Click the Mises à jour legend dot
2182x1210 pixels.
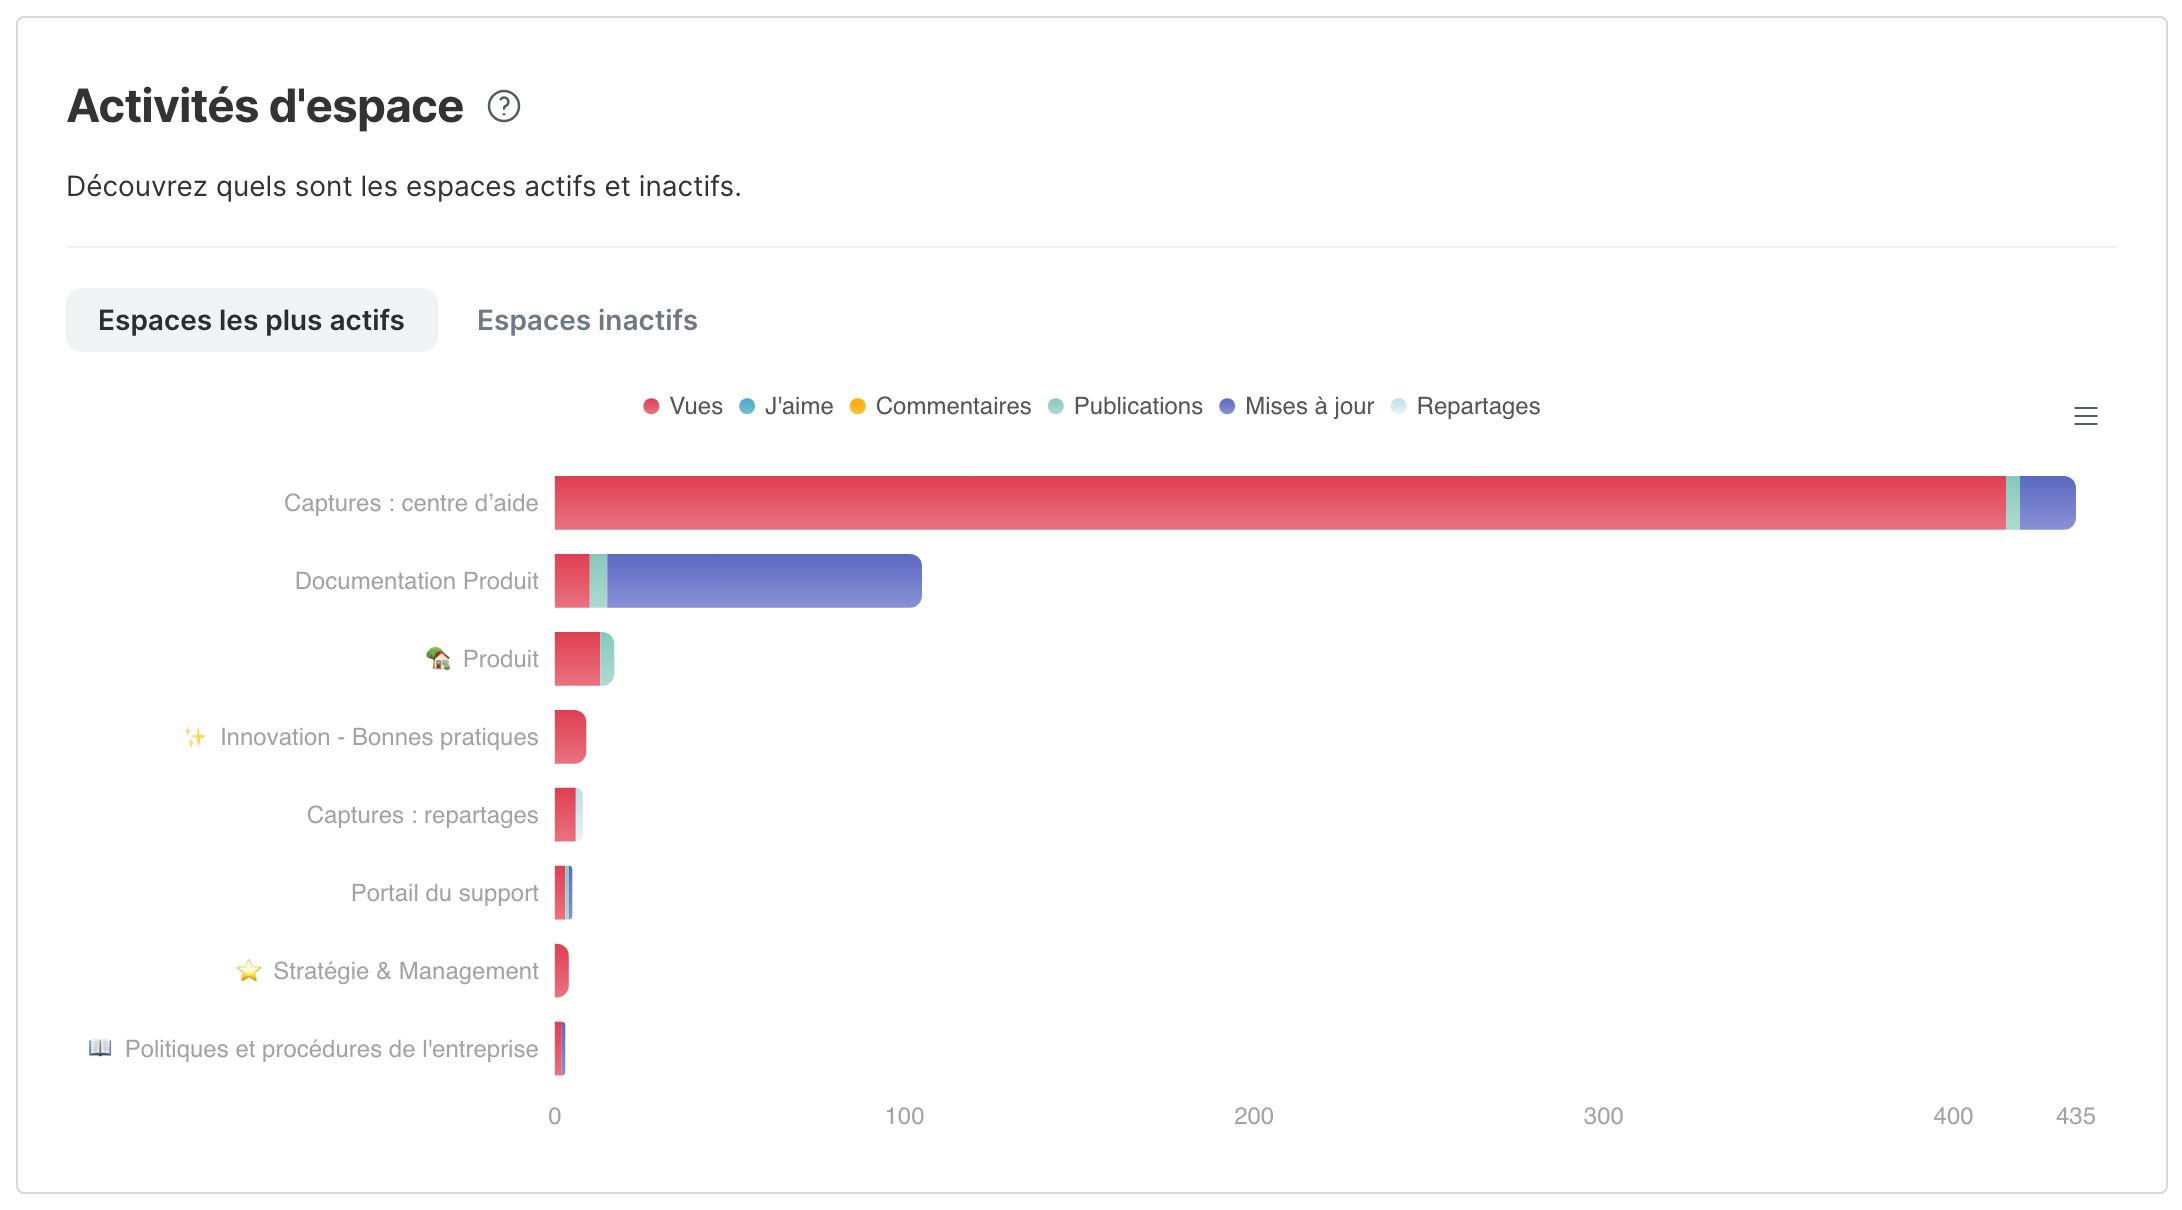(x=1227, y=406)
